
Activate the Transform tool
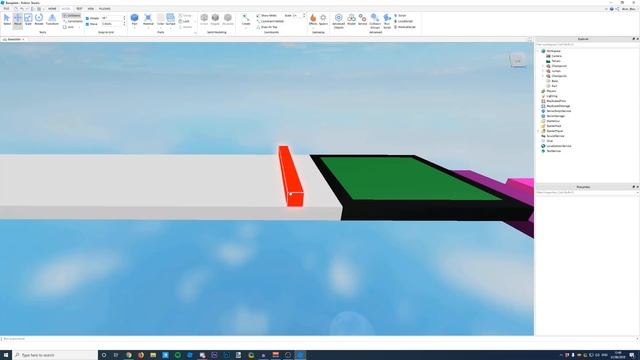click(x=52, y=20)
